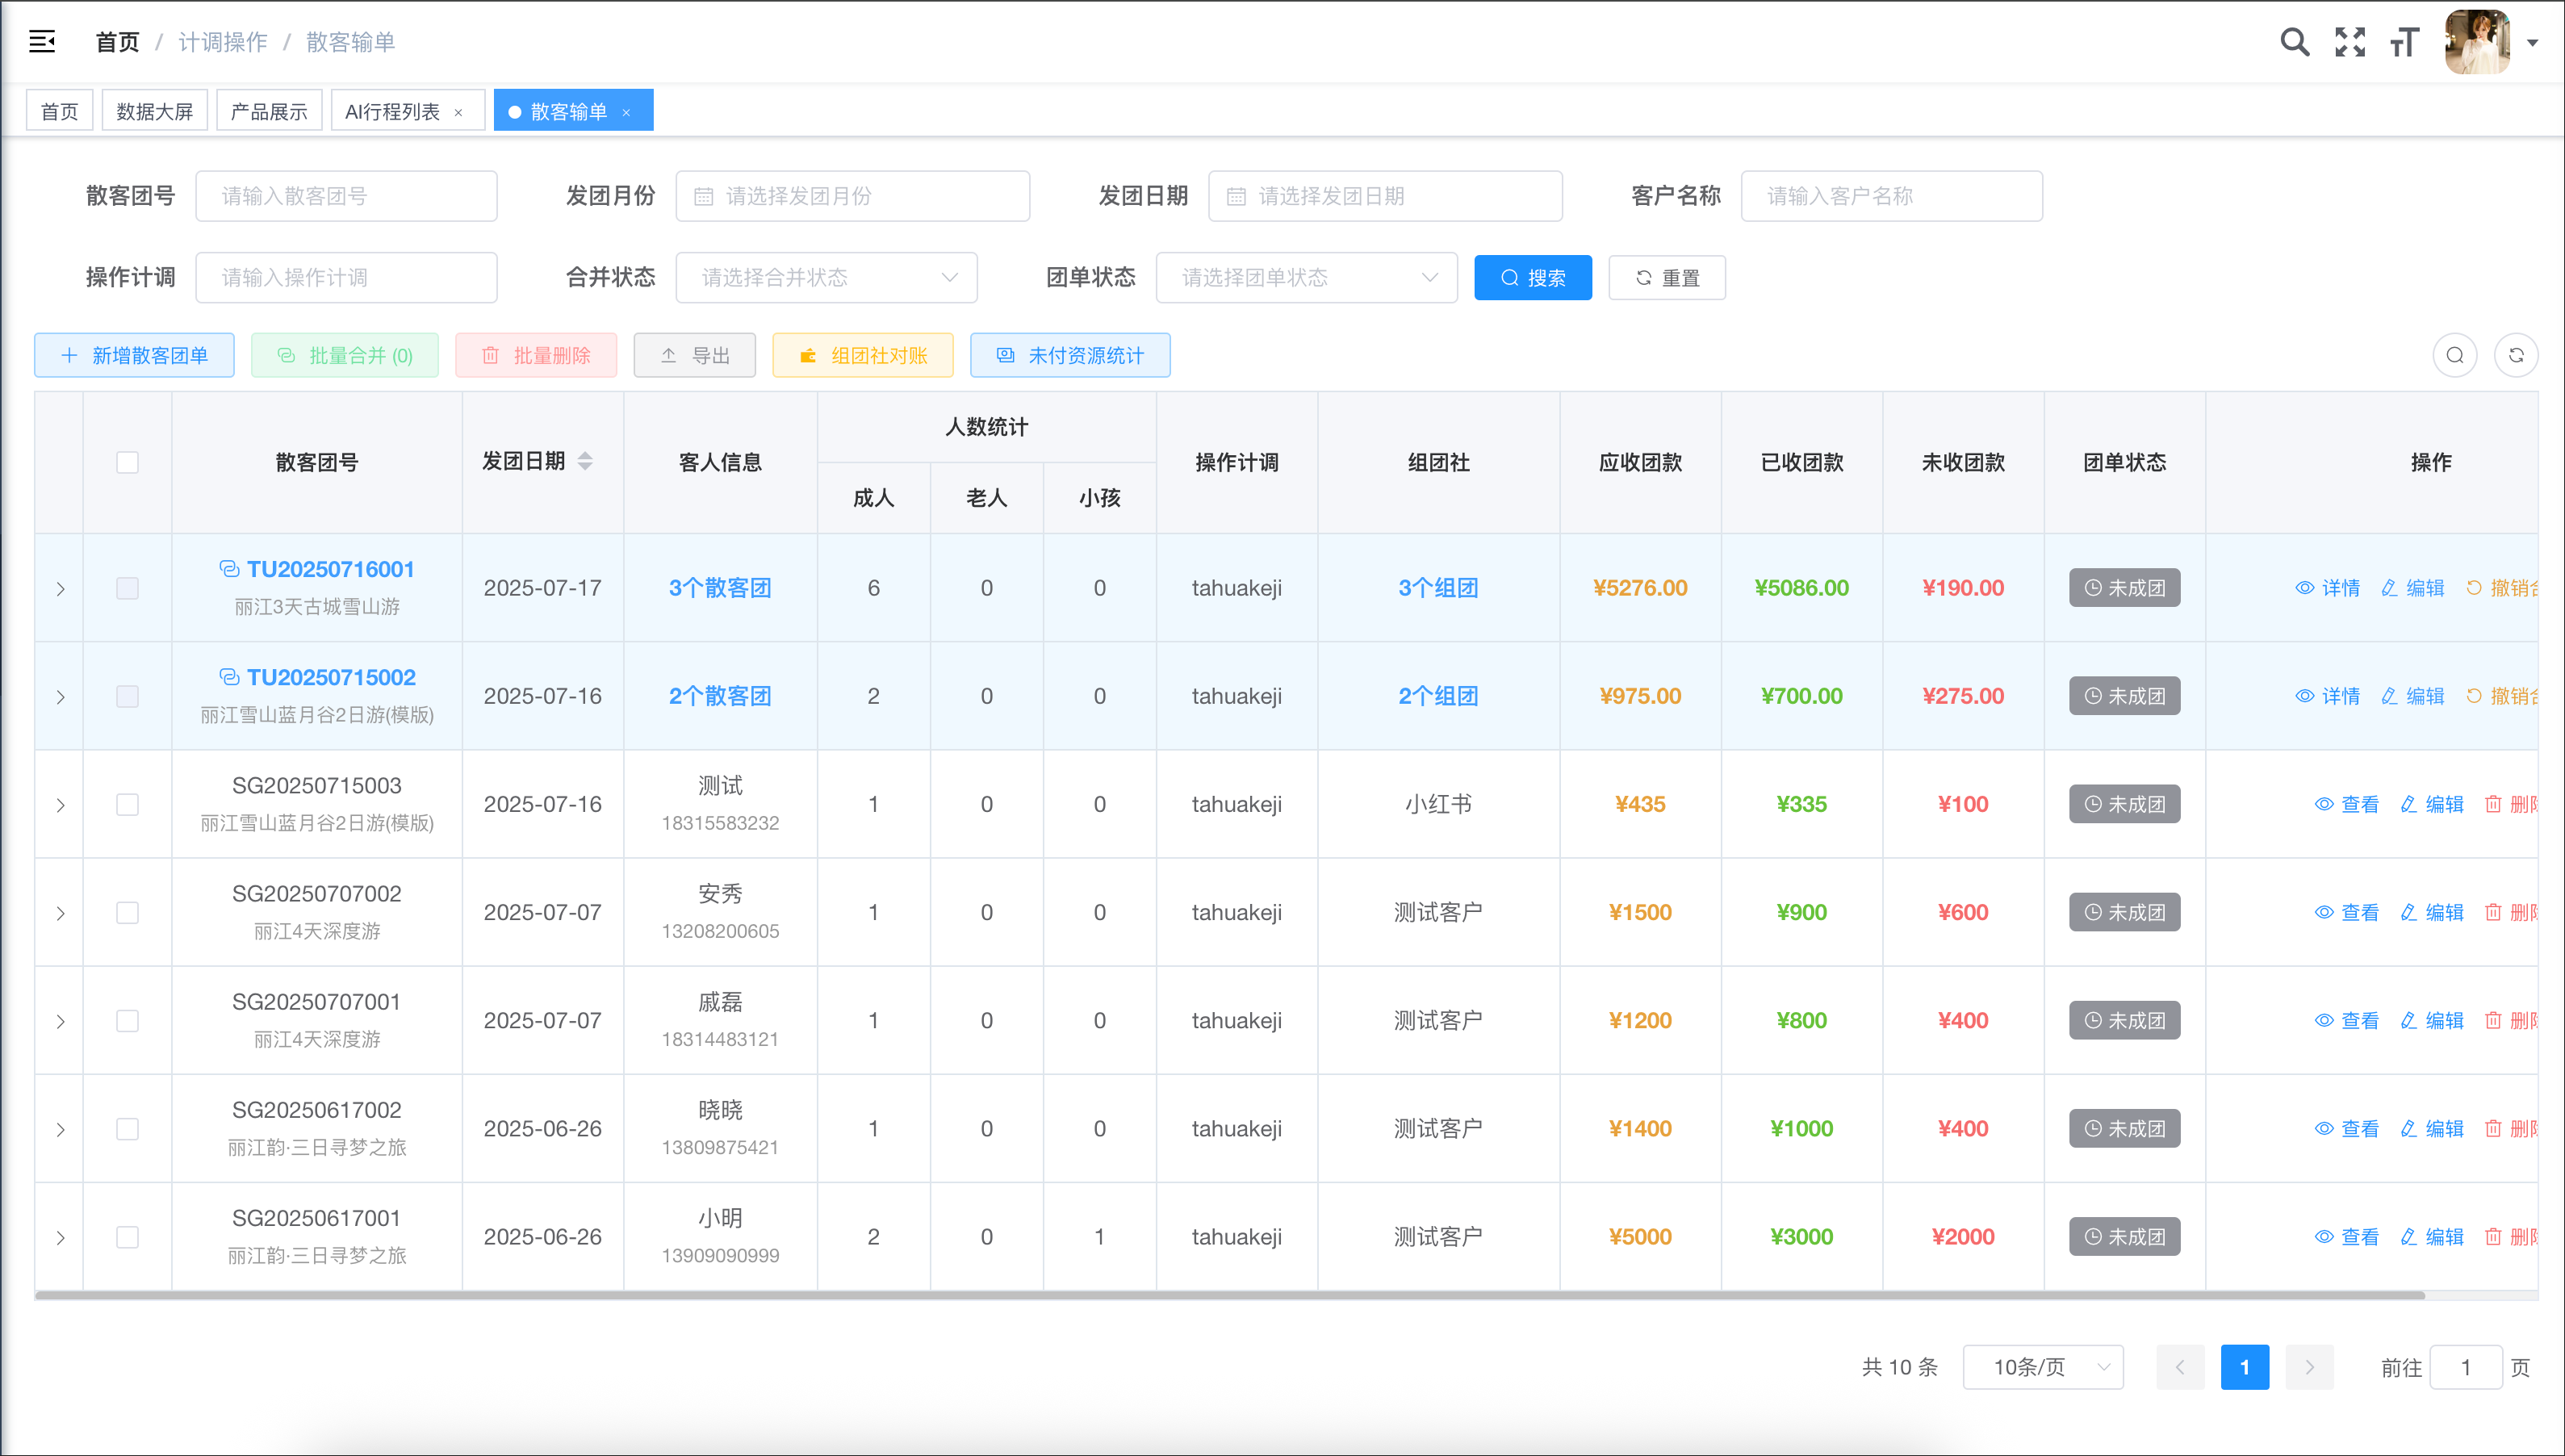
Task: Check the row checkbox for TU20250716001
Action: [127, 588]
